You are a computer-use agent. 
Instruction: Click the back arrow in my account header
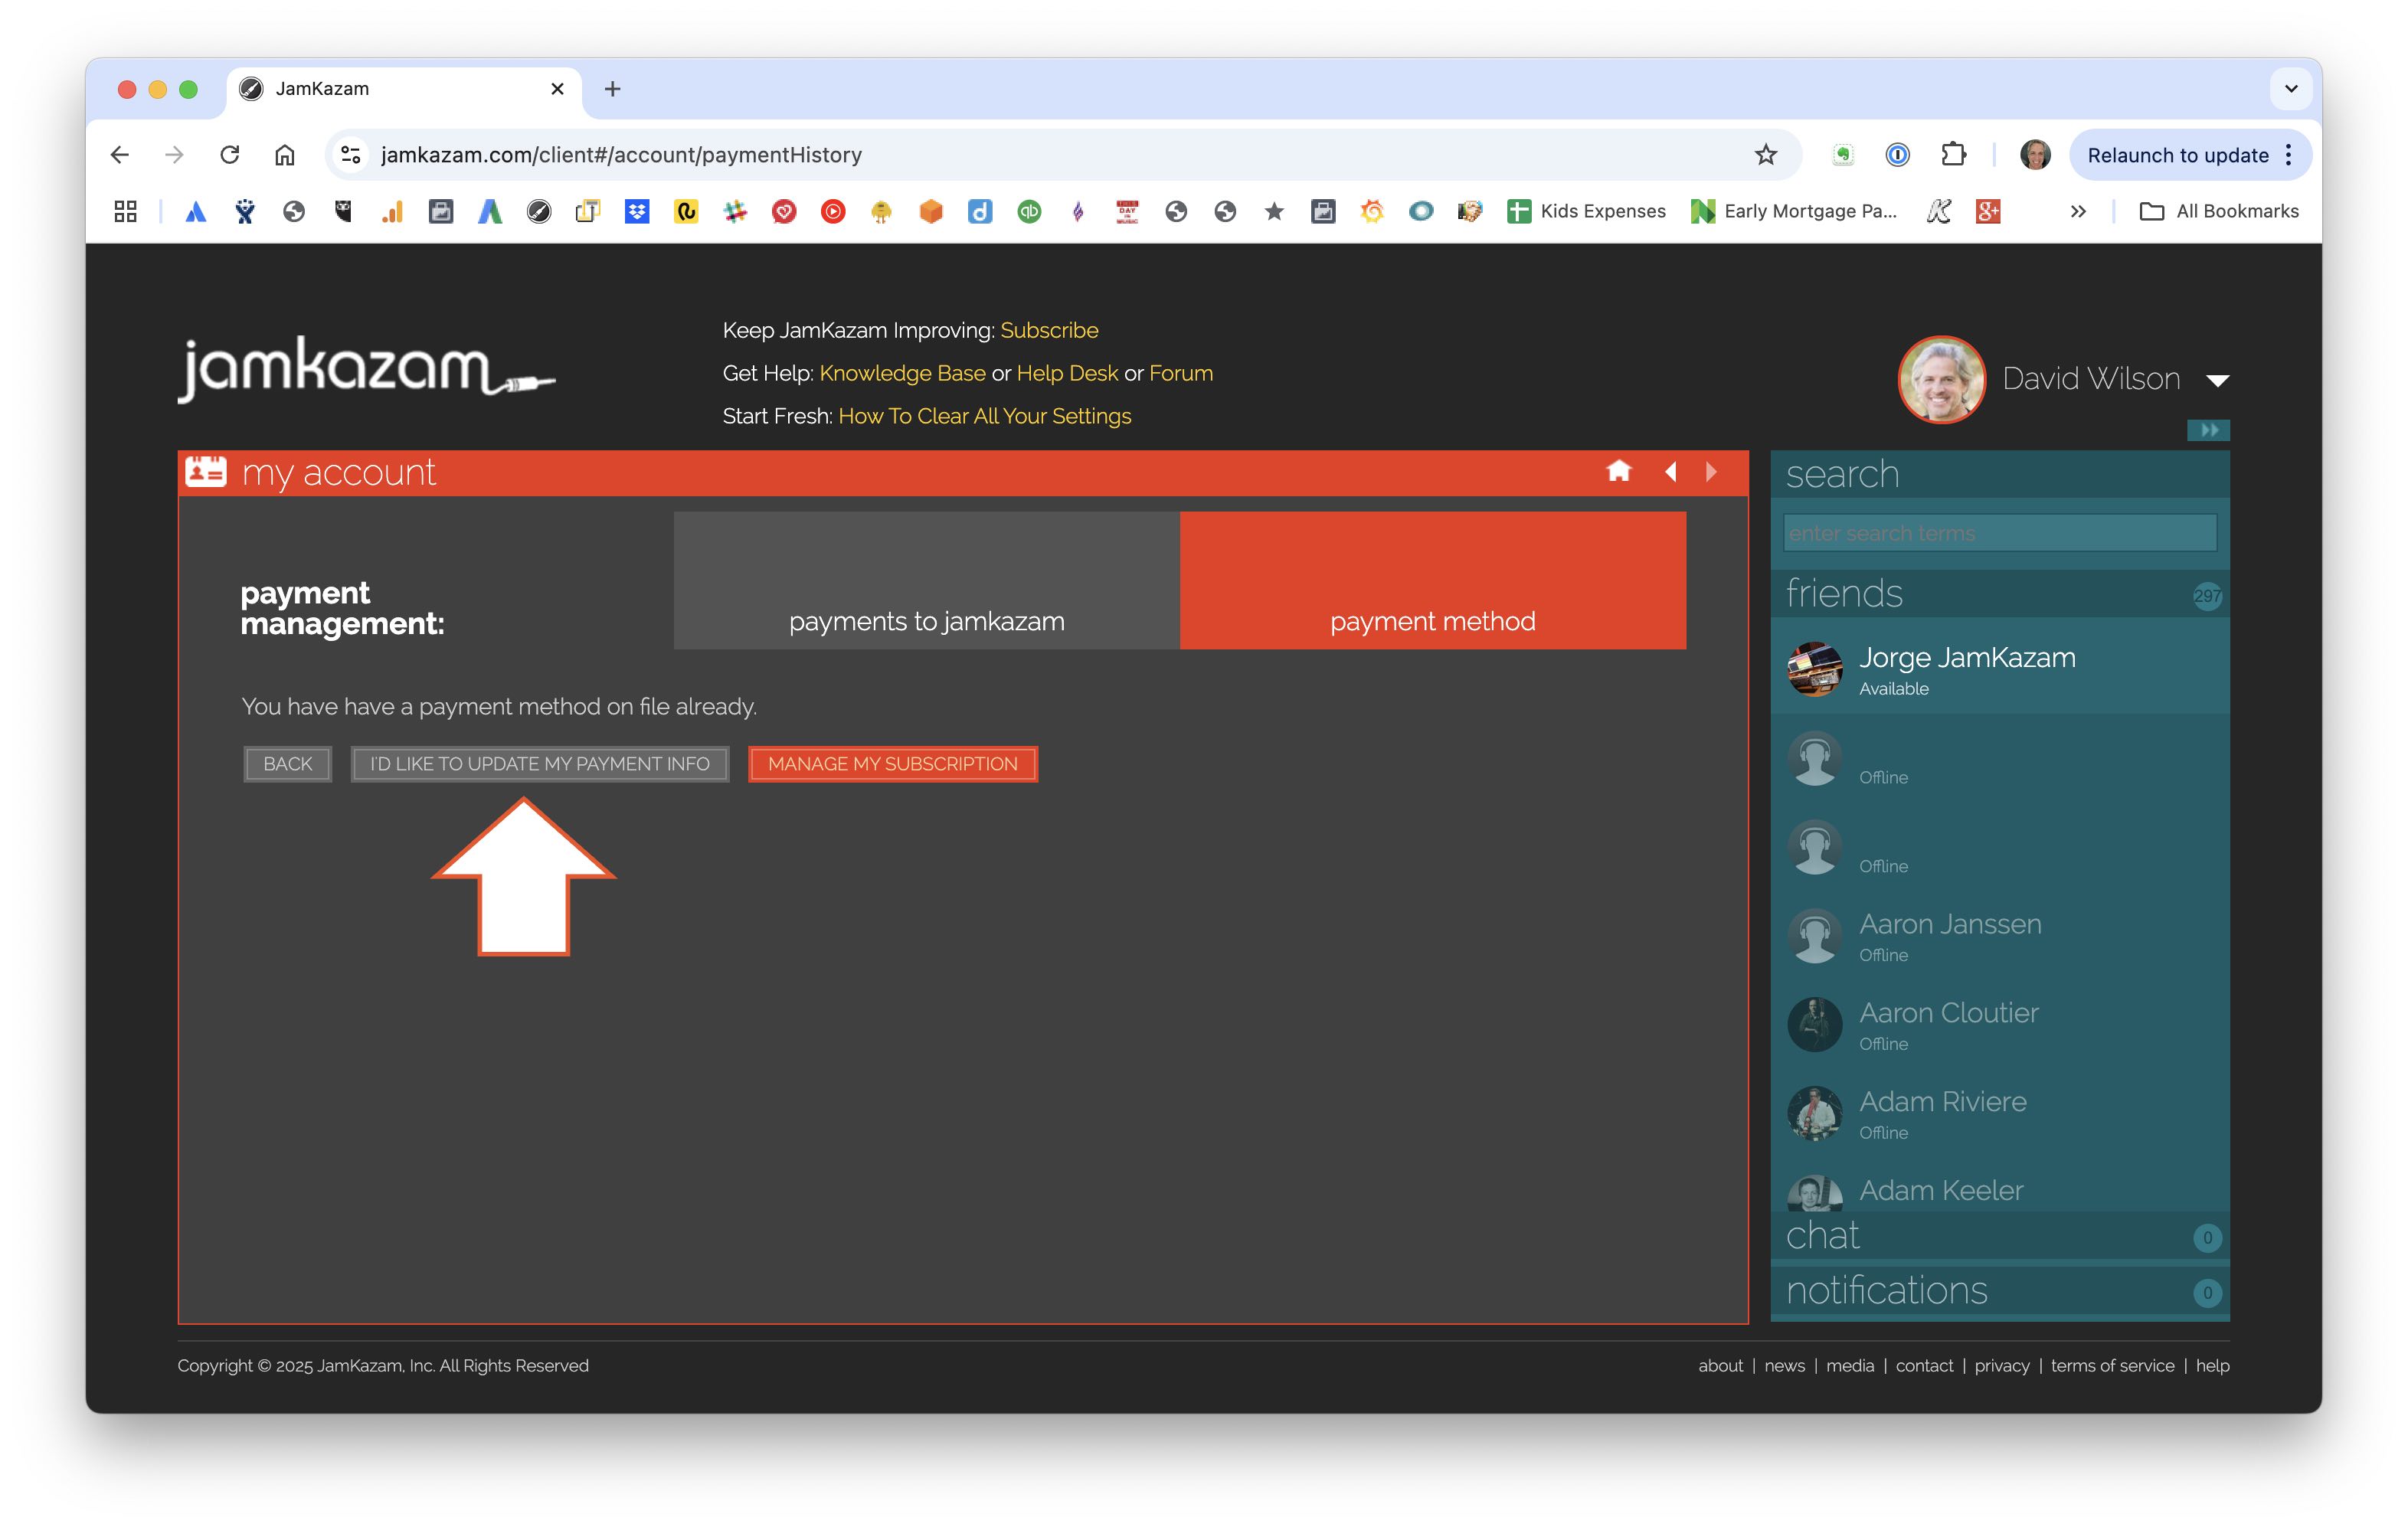tap(1670, 471)
